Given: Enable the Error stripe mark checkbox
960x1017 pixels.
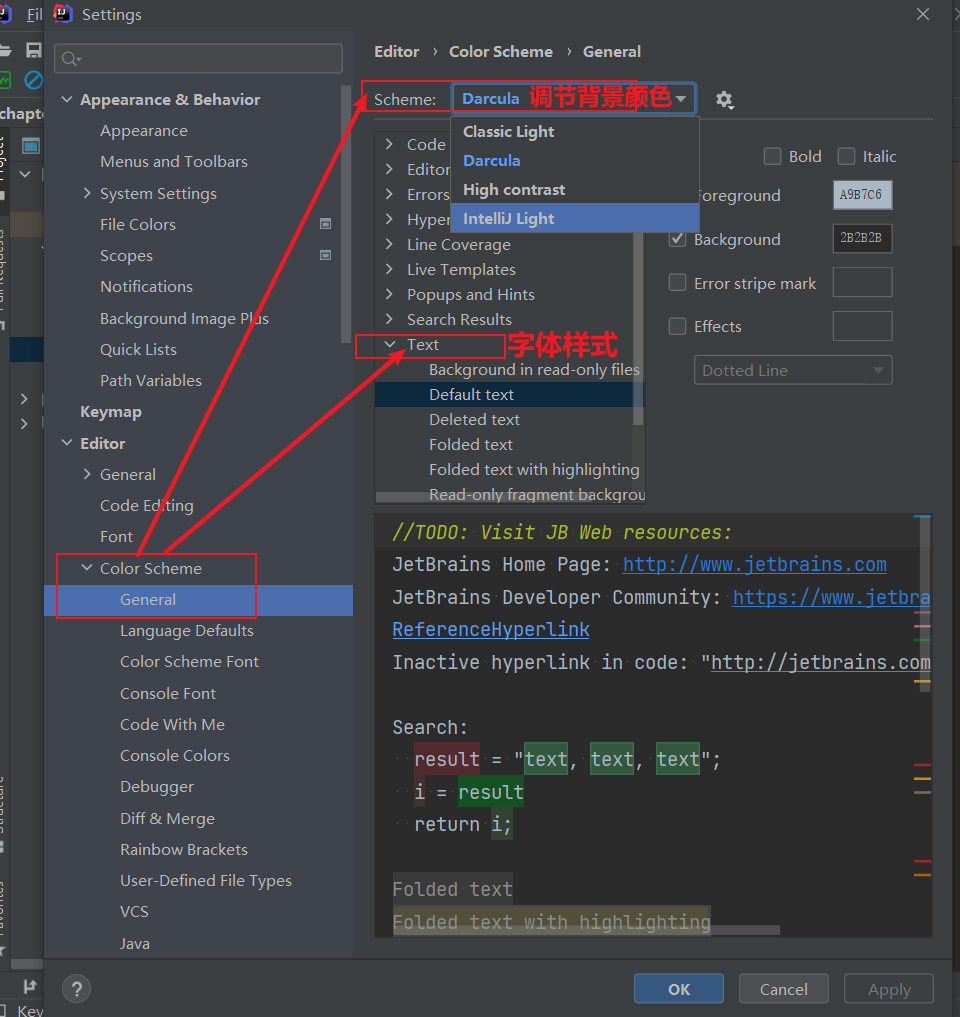Looking at the screenshot, I should coord(677,283).
